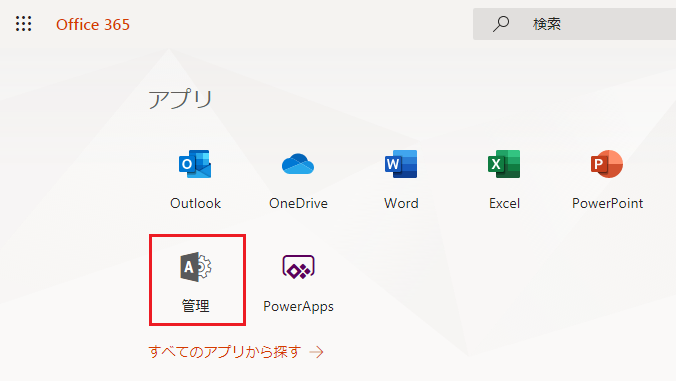Viewport: 676px width, 381px height.
Task: Click the PowerPoint text label
Action: tap(607, 203)
